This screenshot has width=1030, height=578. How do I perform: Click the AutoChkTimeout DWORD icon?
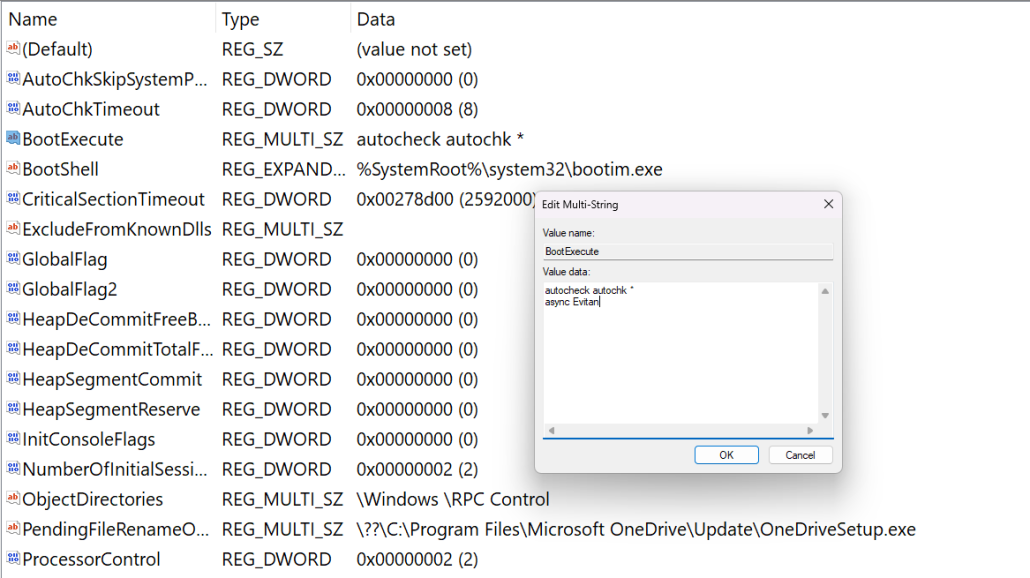click(13, 108)
